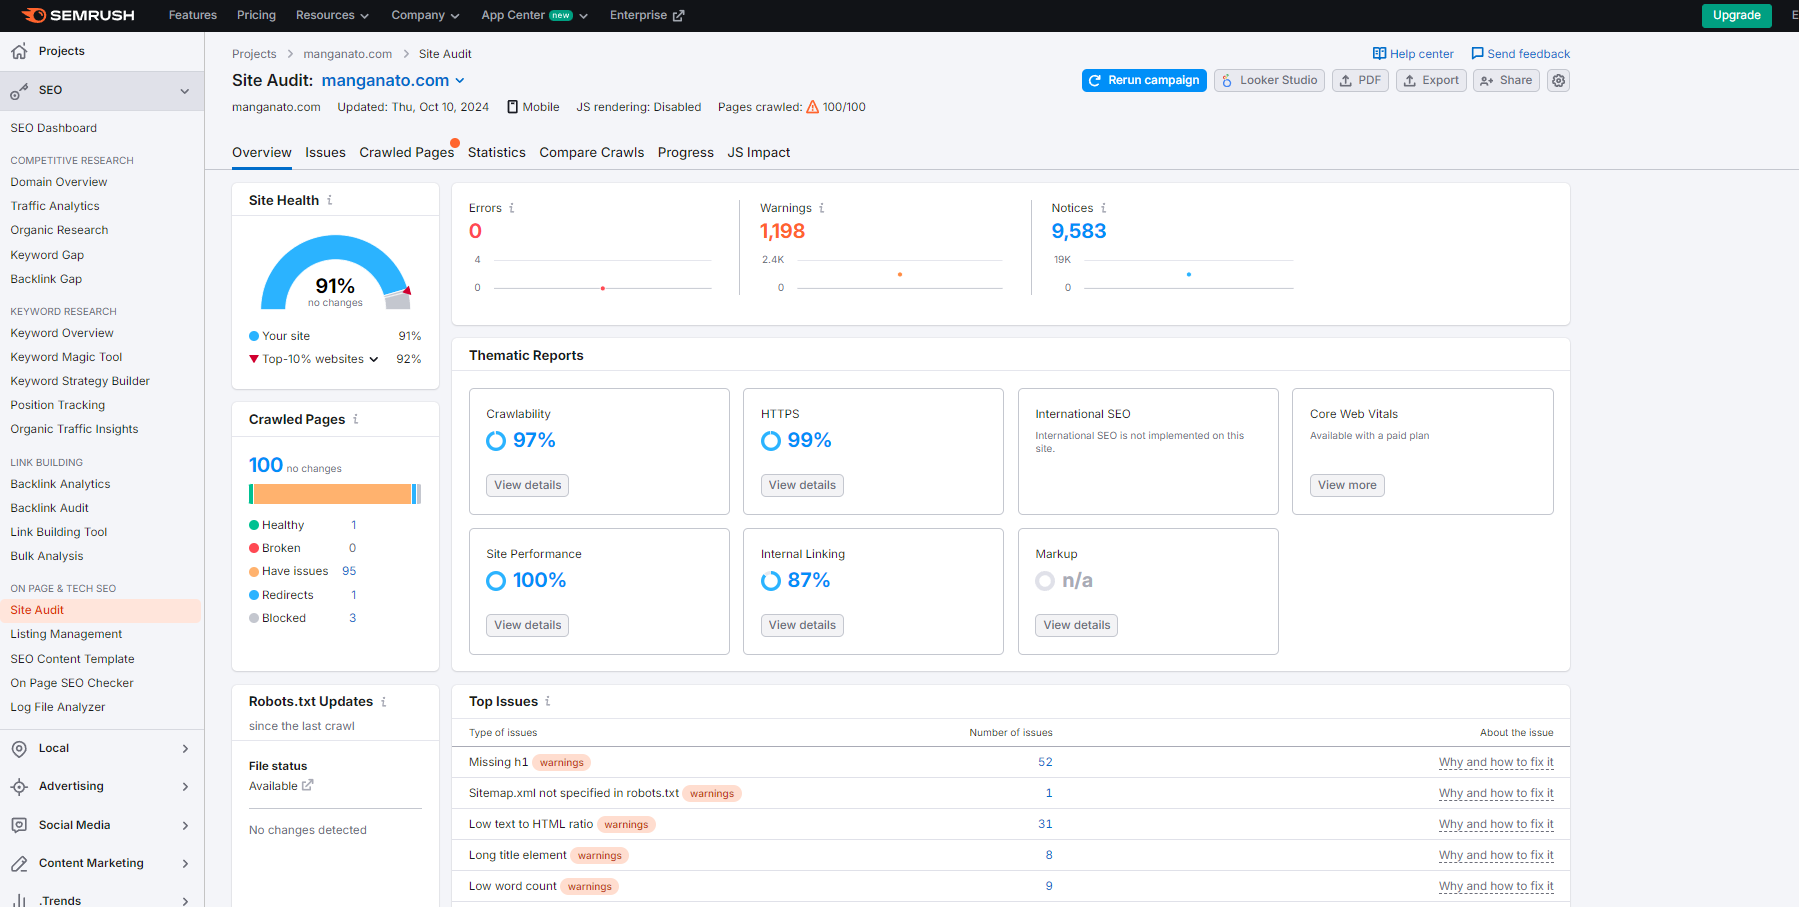Expand the Advertising sidebar section
Viewport: 1799px width, 907px height.
click(x=185, y=787)
